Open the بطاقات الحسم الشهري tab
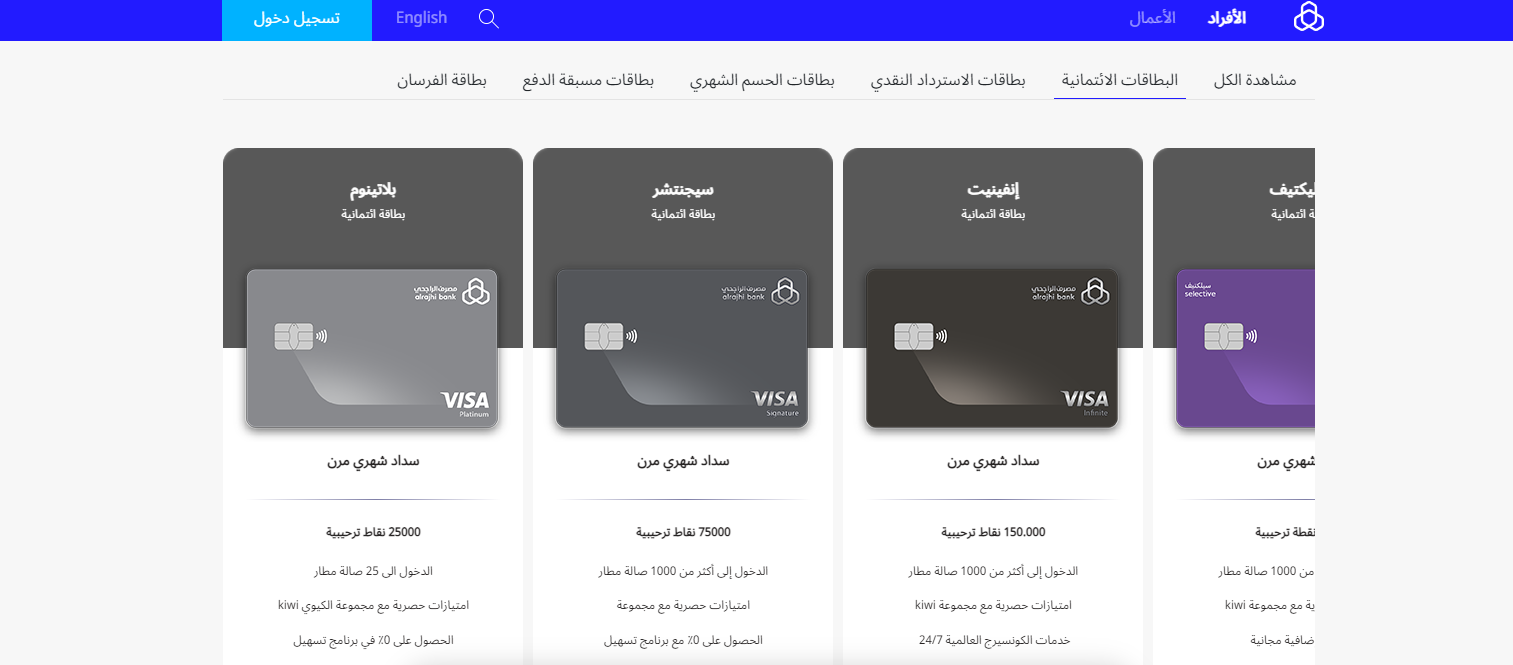 tap(762, 80)
